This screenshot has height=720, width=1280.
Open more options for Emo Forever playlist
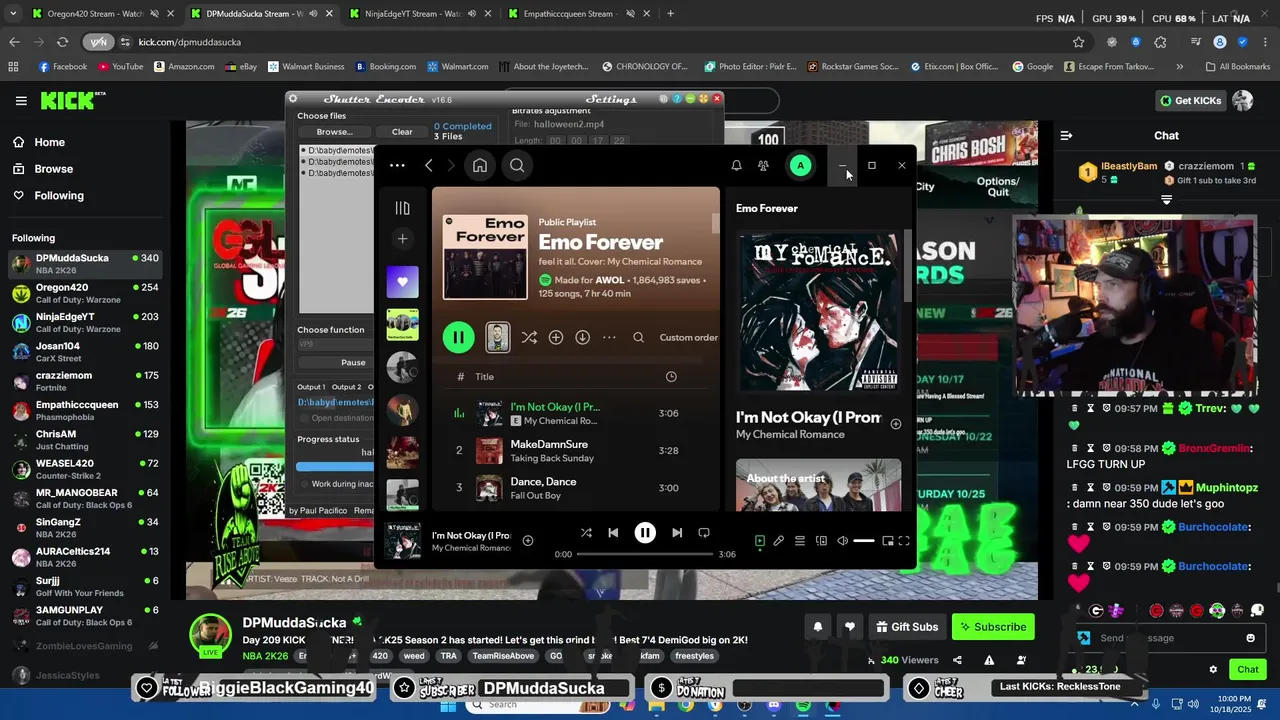609,337
